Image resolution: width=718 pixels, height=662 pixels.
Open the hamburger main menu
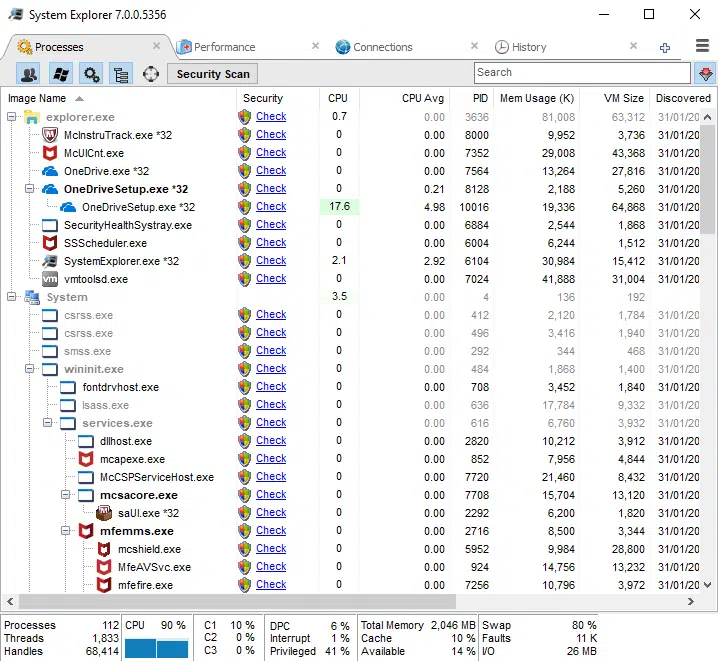[703, 47]
